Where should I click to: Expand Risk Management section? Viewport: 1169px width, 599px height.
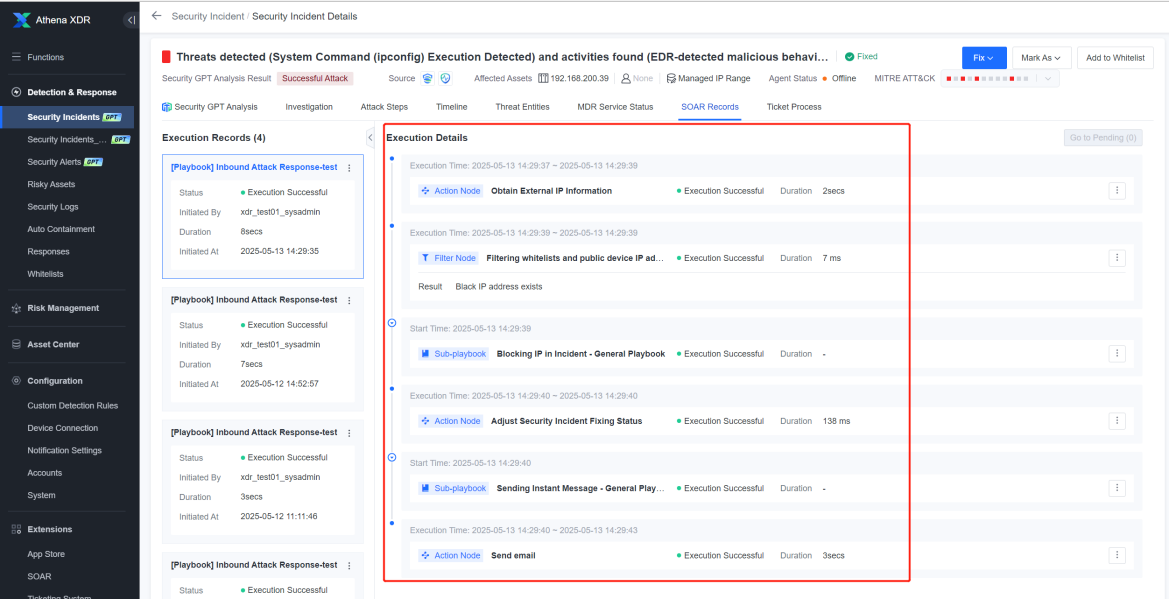(63, 308)
